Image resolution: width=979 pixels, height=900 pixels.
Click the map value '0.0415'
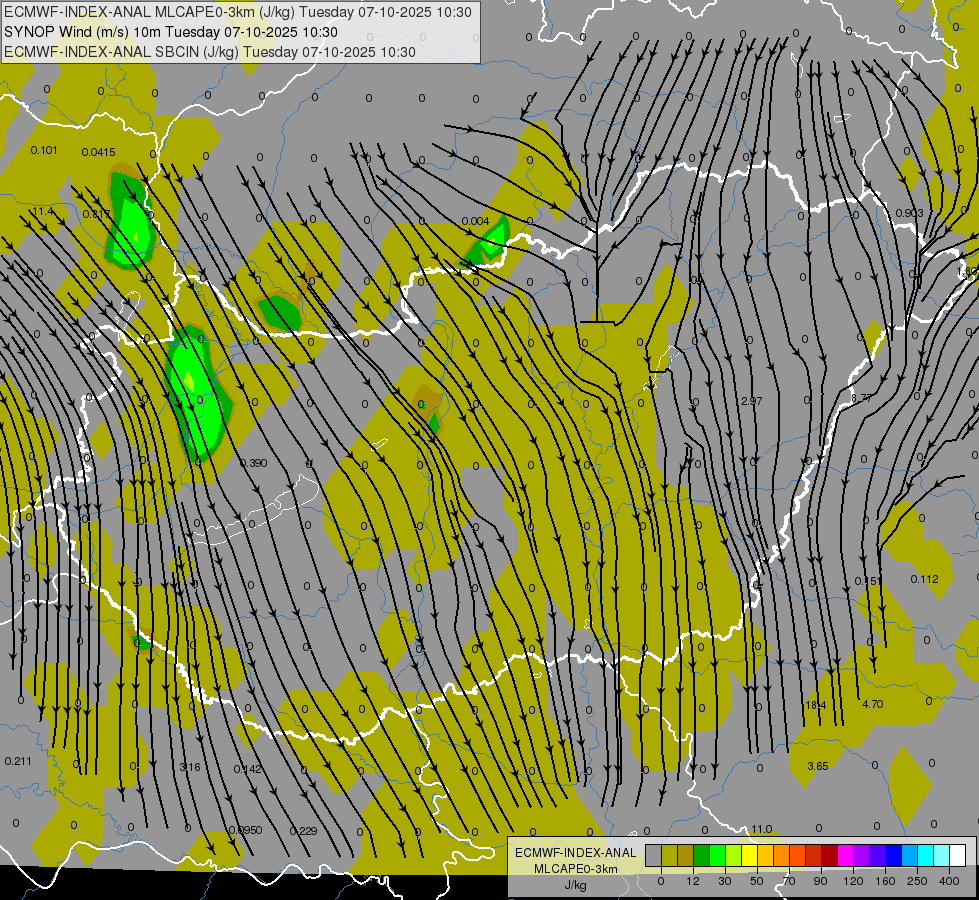[98, 152]
